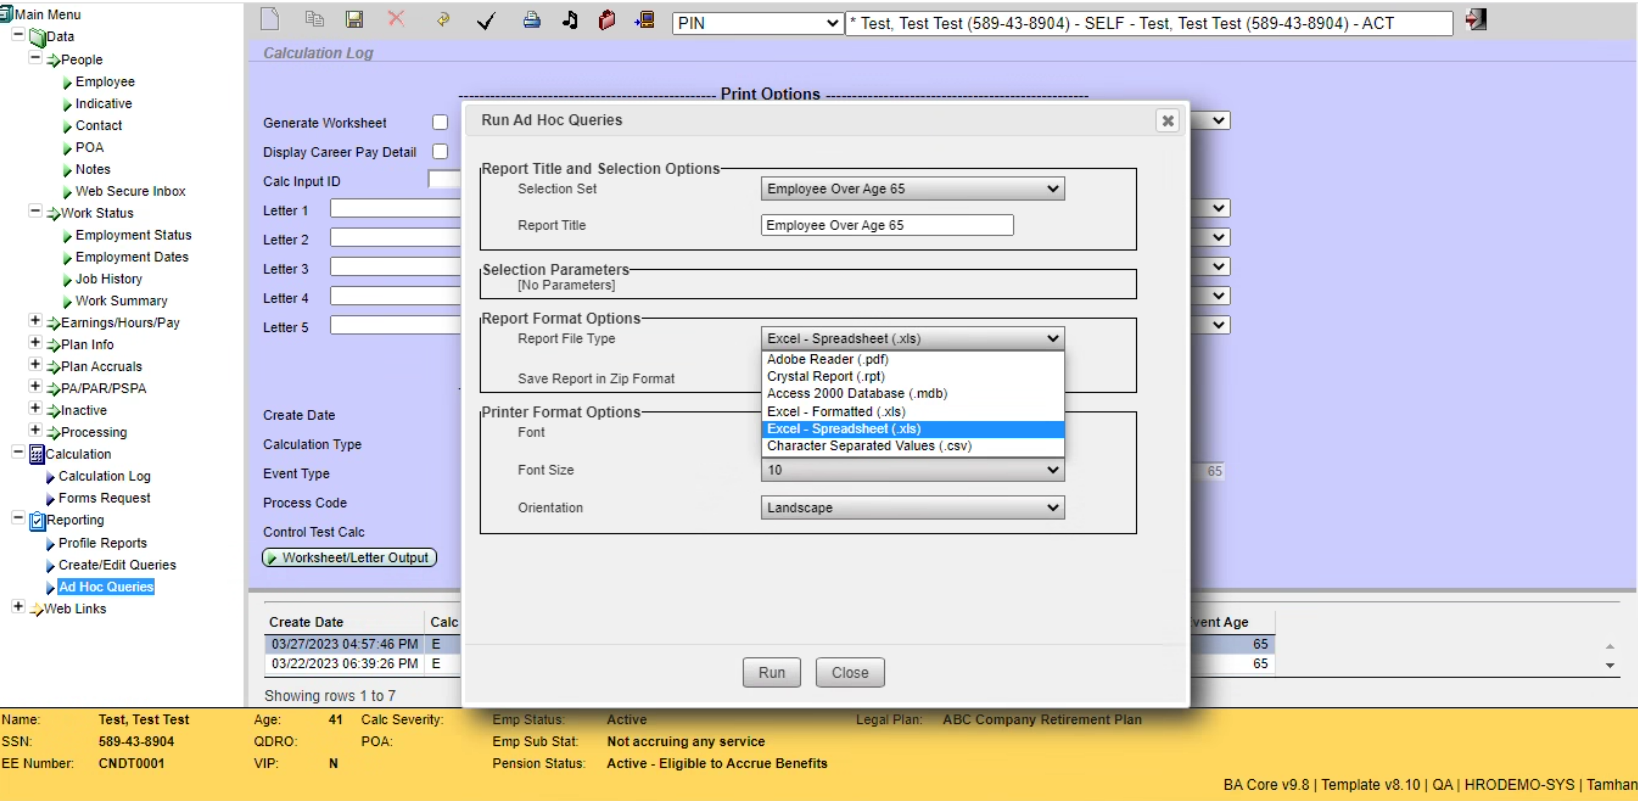Choose Adobe Reader (.pdf) from file type list

827,359
